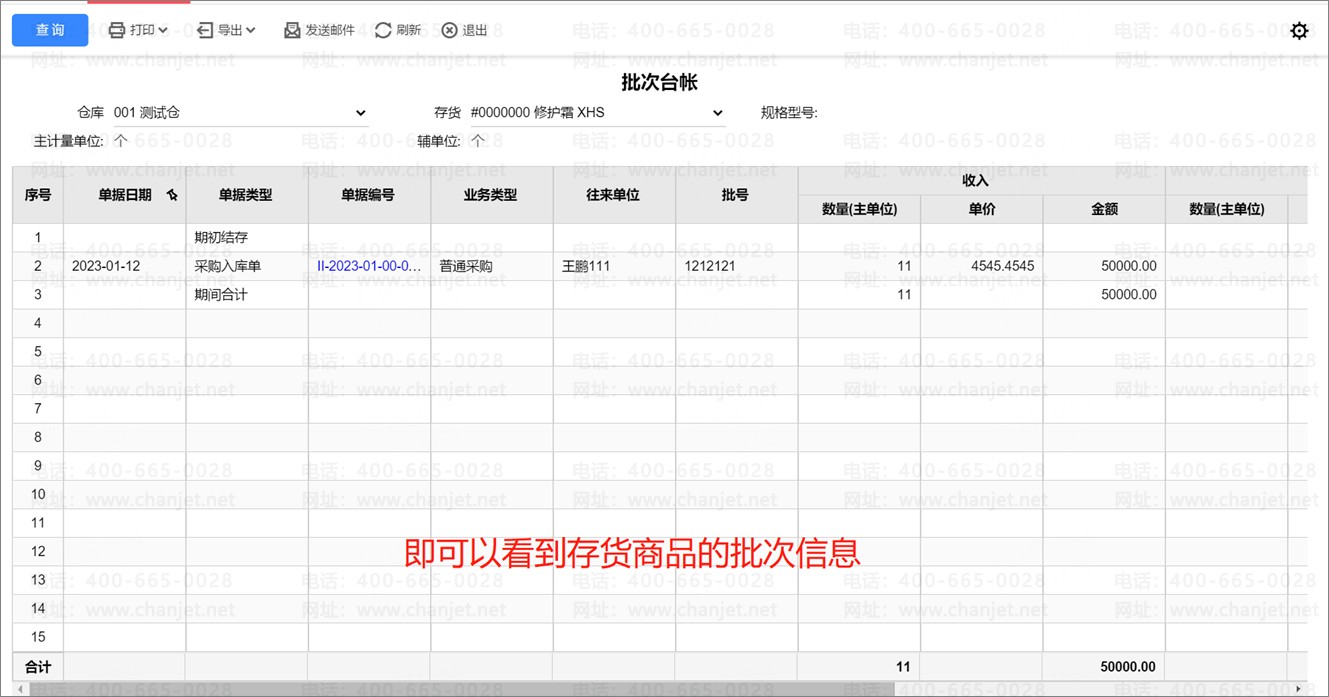Expand the 导出 dropdown arrow

pos(251,31)
